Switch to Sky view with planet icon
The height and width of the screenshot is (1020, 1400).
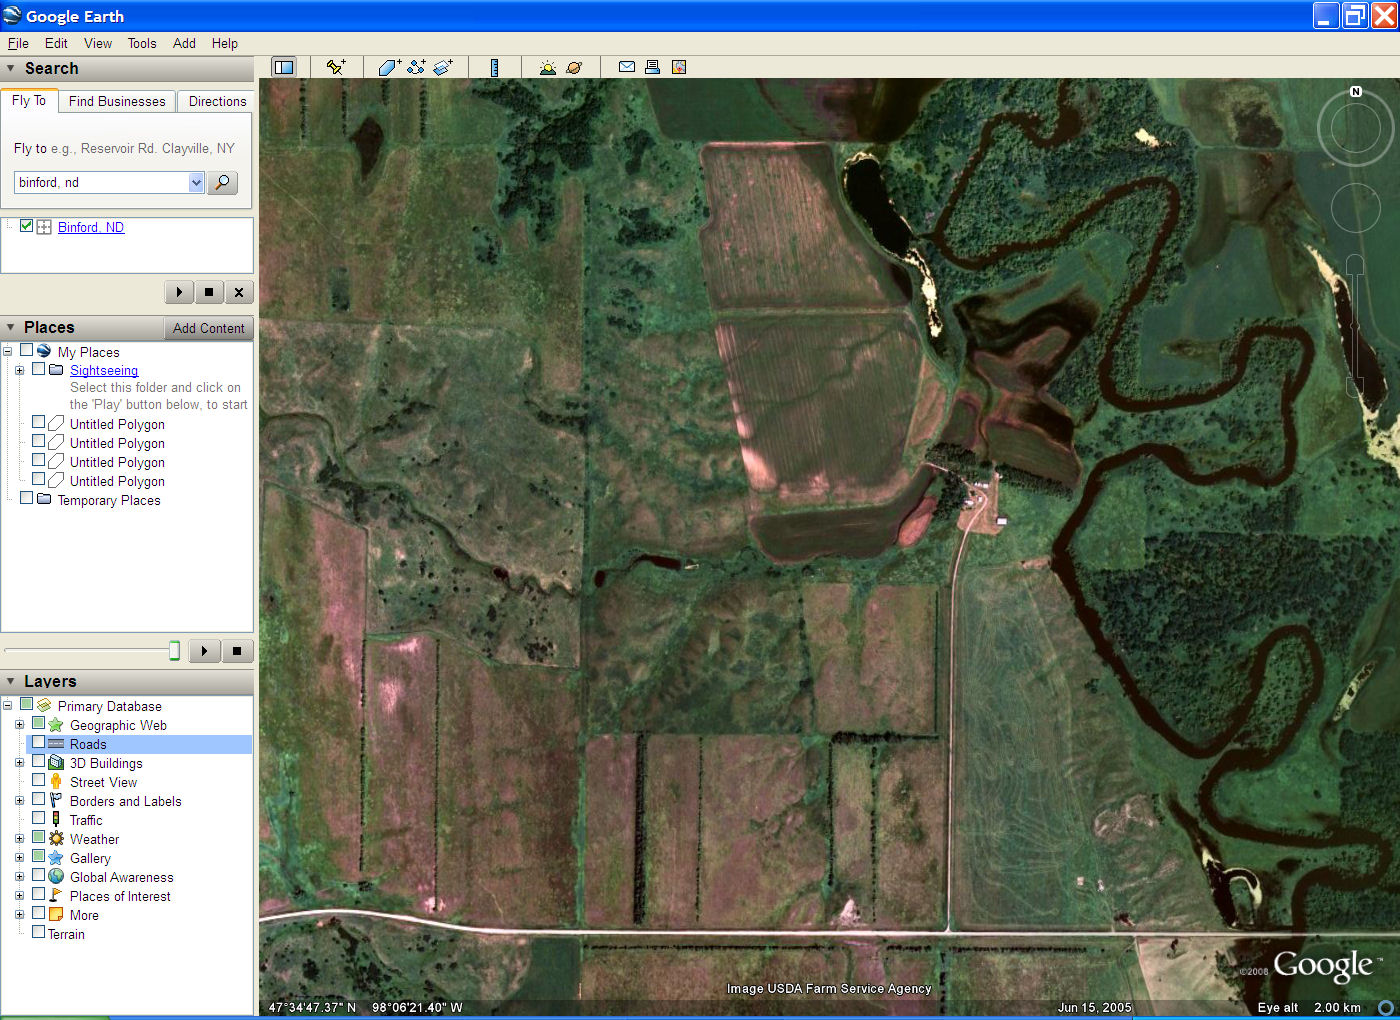tap(574, 67)
